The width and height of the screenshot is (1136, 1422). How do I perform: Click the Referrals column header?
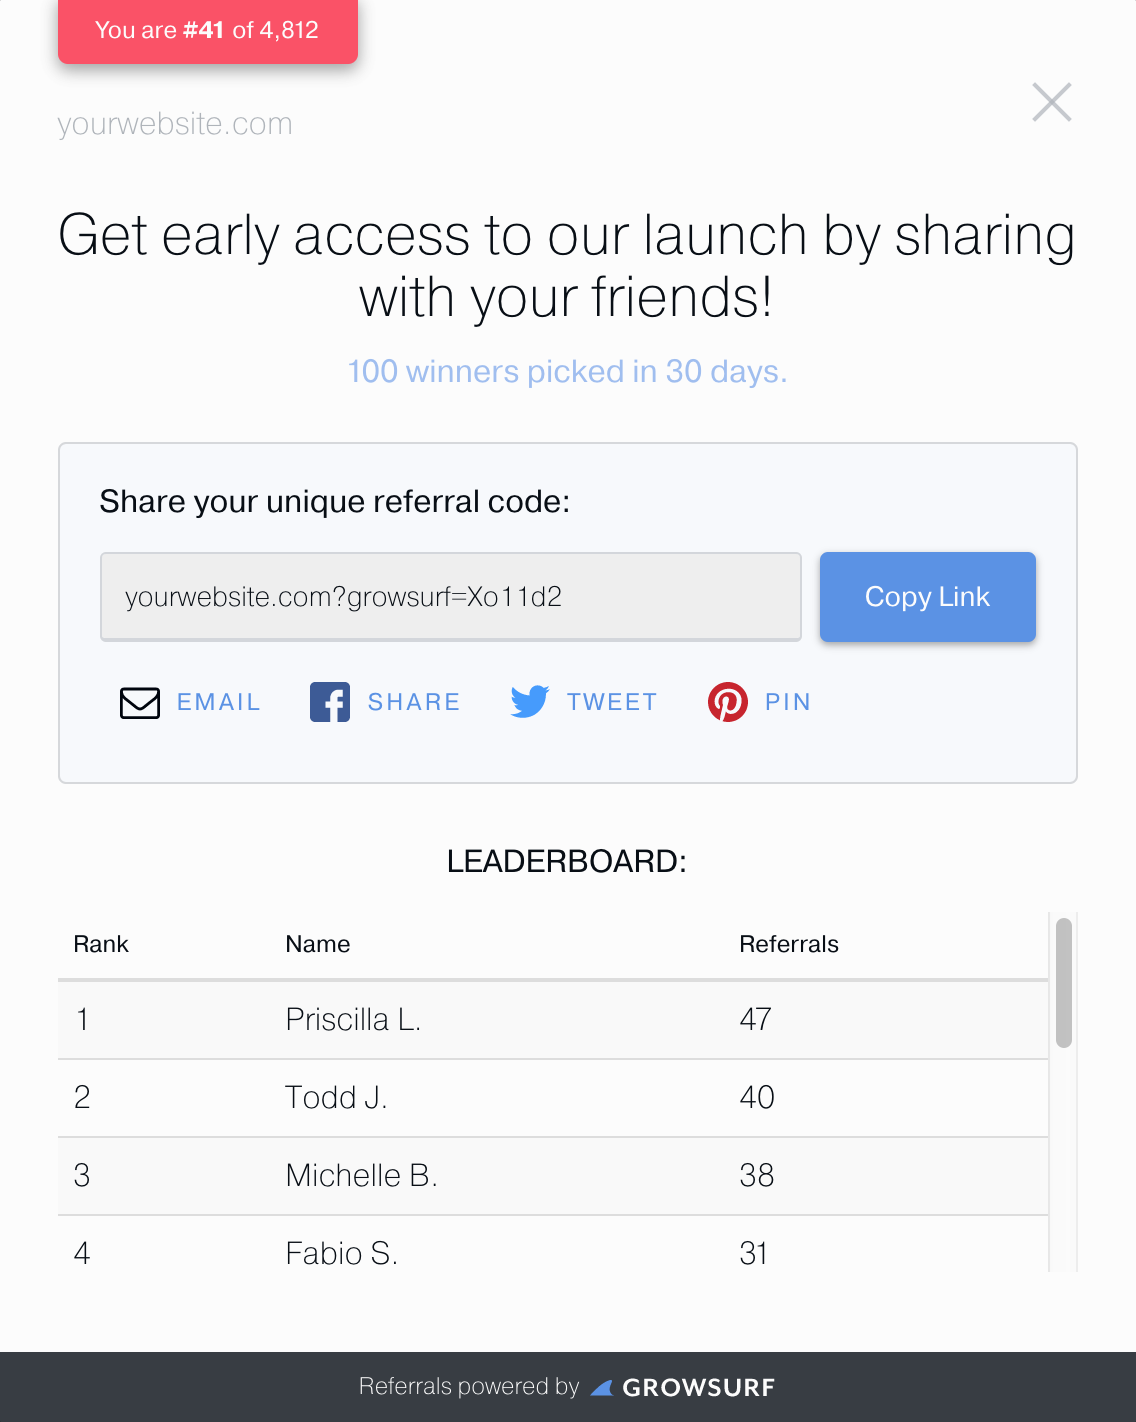pyautogui.click(x=789, y=944)
